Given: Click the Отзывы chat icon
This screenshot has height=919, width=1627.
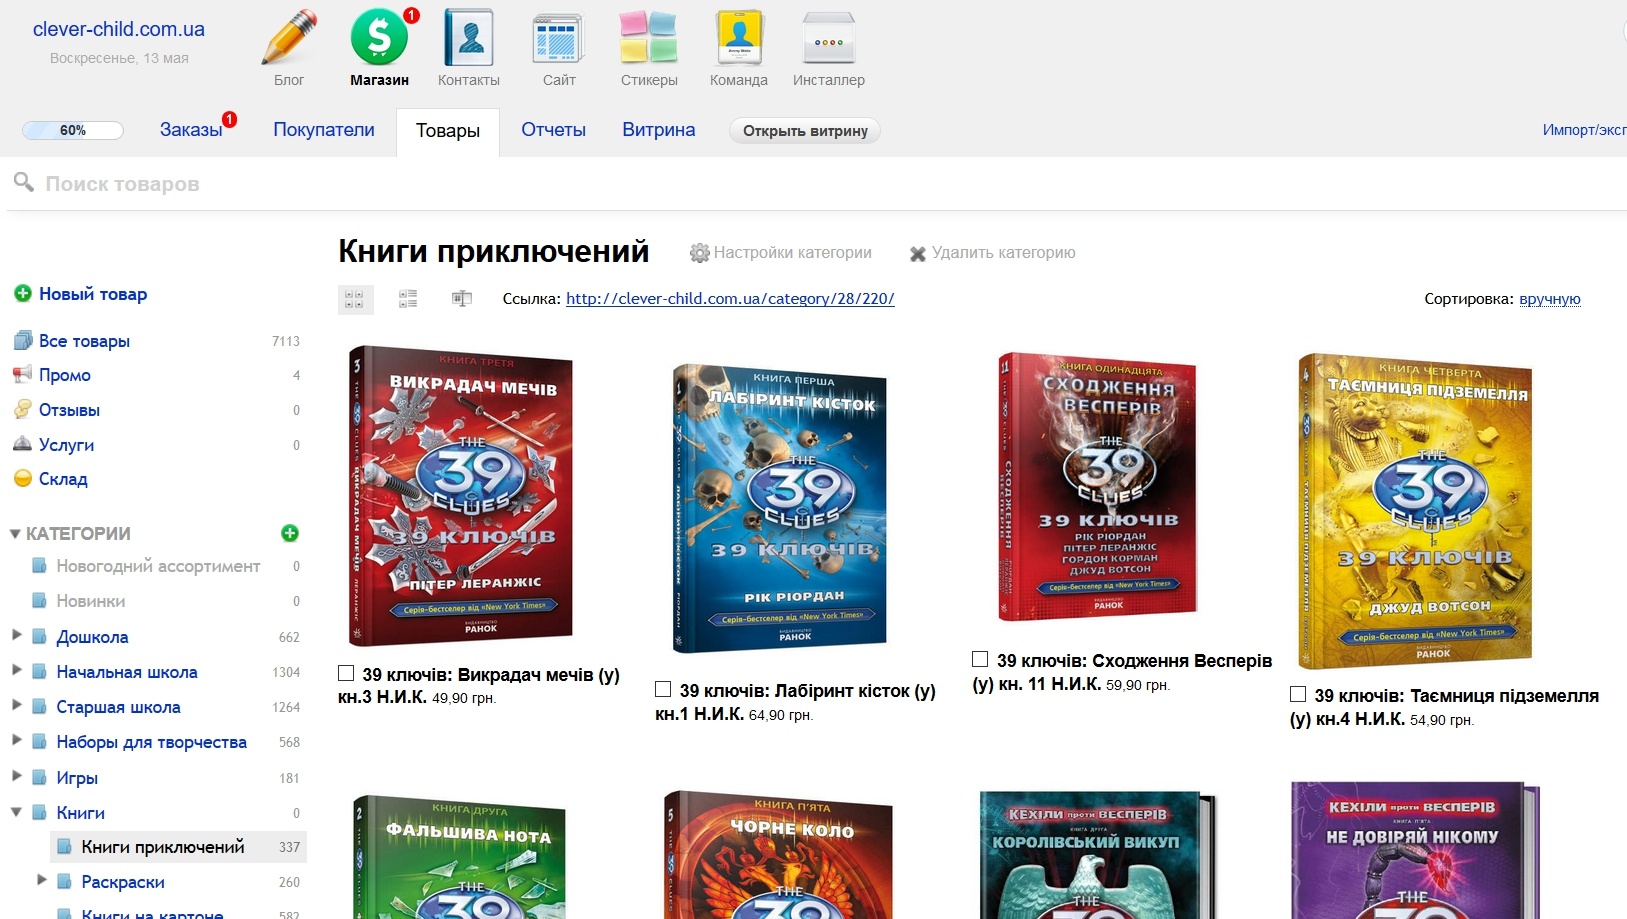Looking at the screenshot, I should pos(23,409).
